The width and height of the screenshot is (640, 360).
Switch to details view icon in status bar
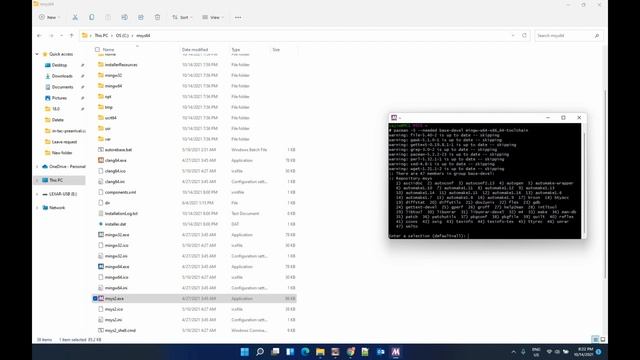(x=596, y=339)
